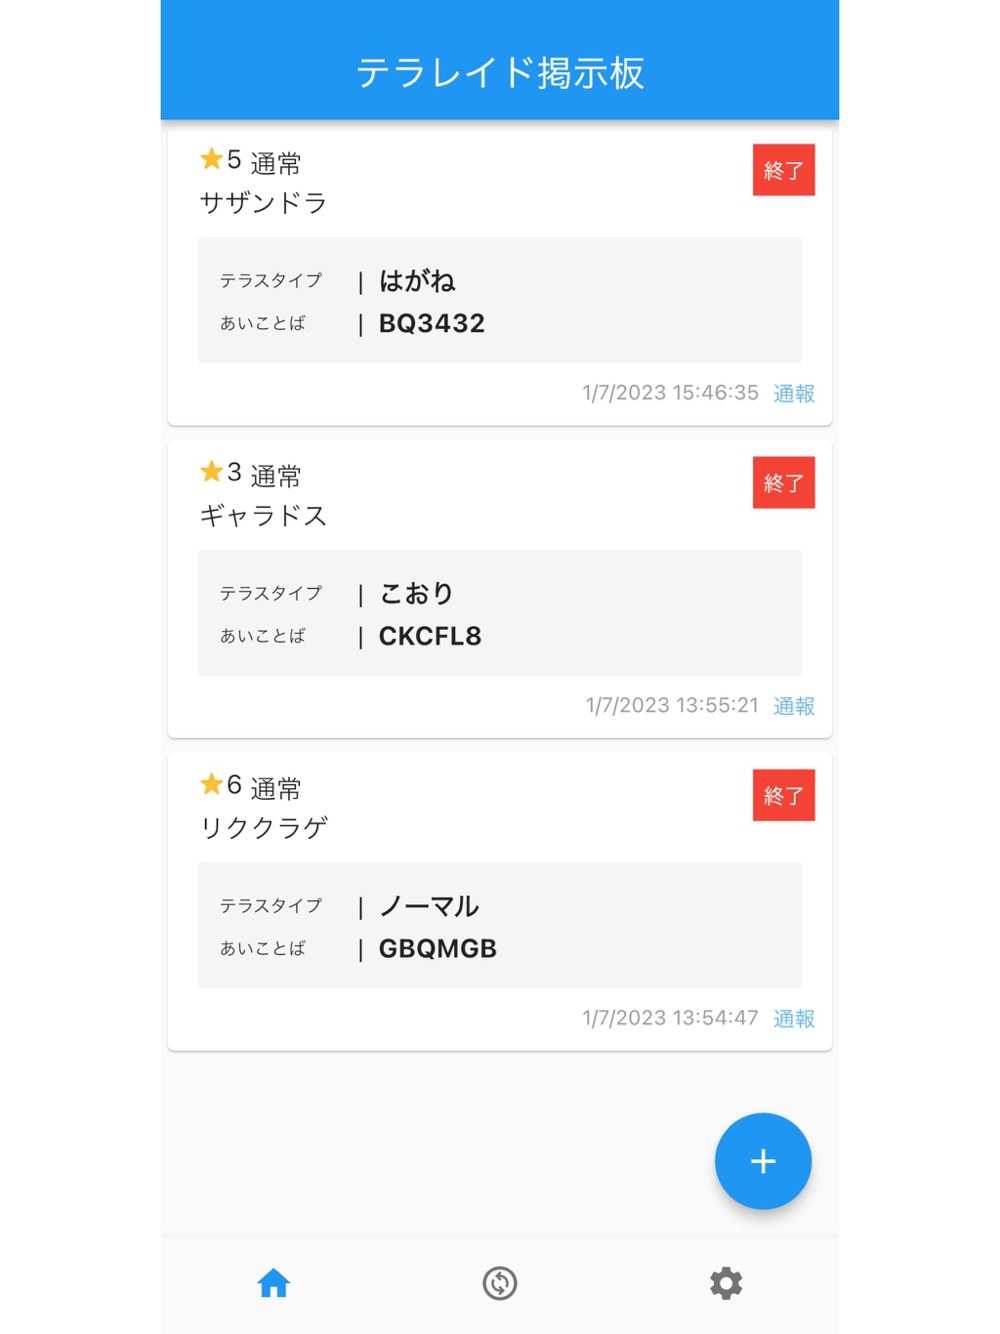Report the サザンドラ post via 通報

click(794, 394)
